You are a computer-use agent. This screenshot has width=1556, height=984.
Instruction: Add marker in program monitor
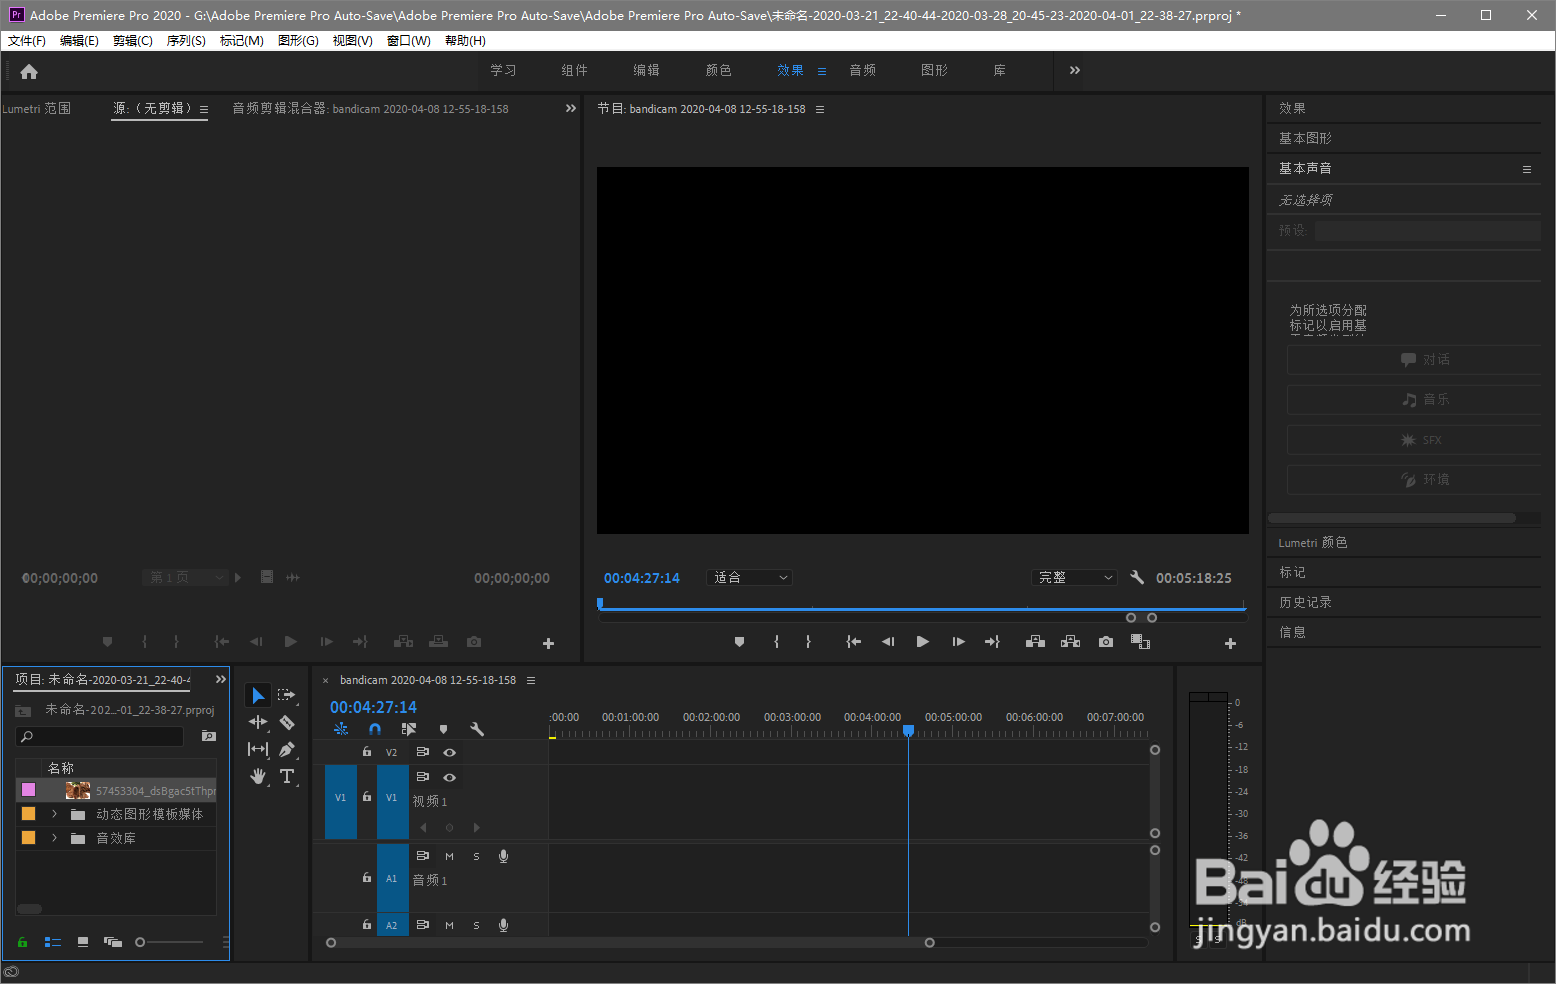[739, 642]
